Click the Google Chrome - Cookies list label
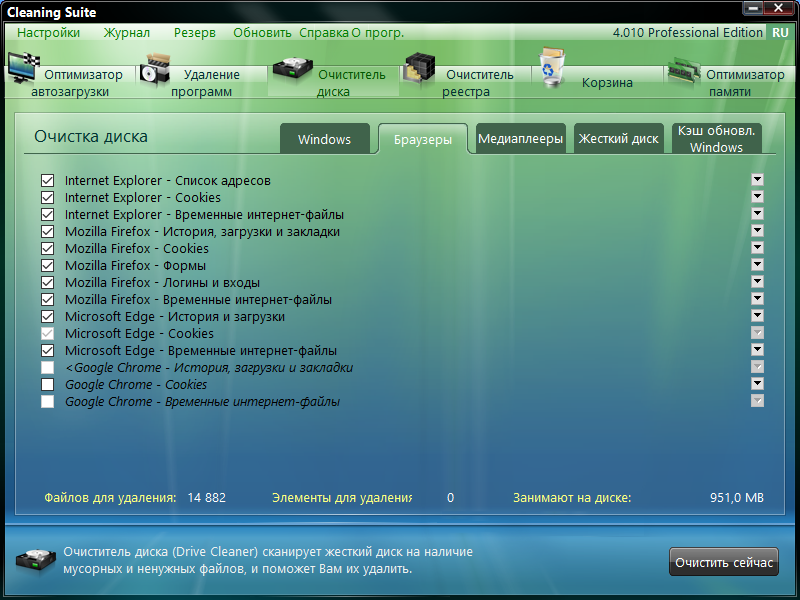 point(136,385)
